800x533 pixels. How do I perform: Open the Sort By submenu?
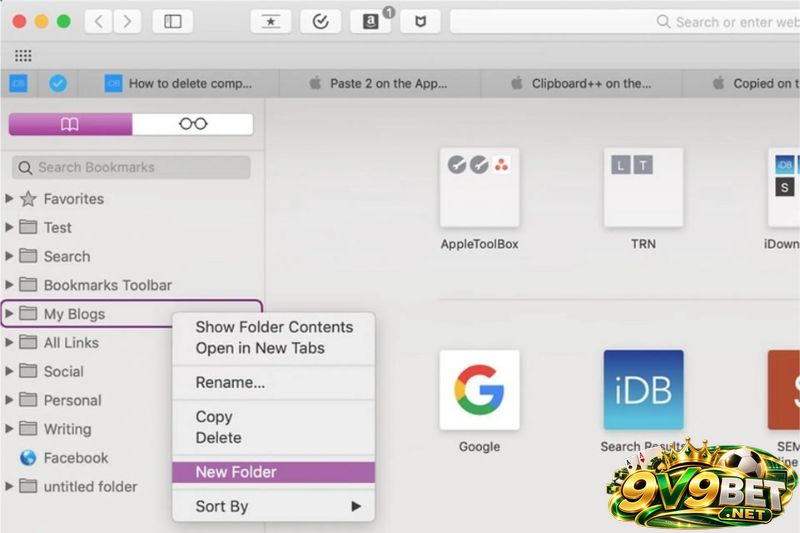(x=274, y=506)
